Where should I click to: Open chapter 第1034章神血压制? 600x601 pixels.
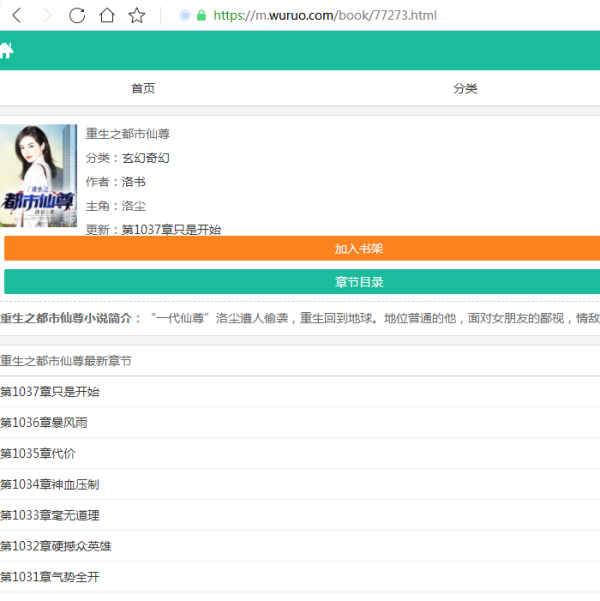50,485
